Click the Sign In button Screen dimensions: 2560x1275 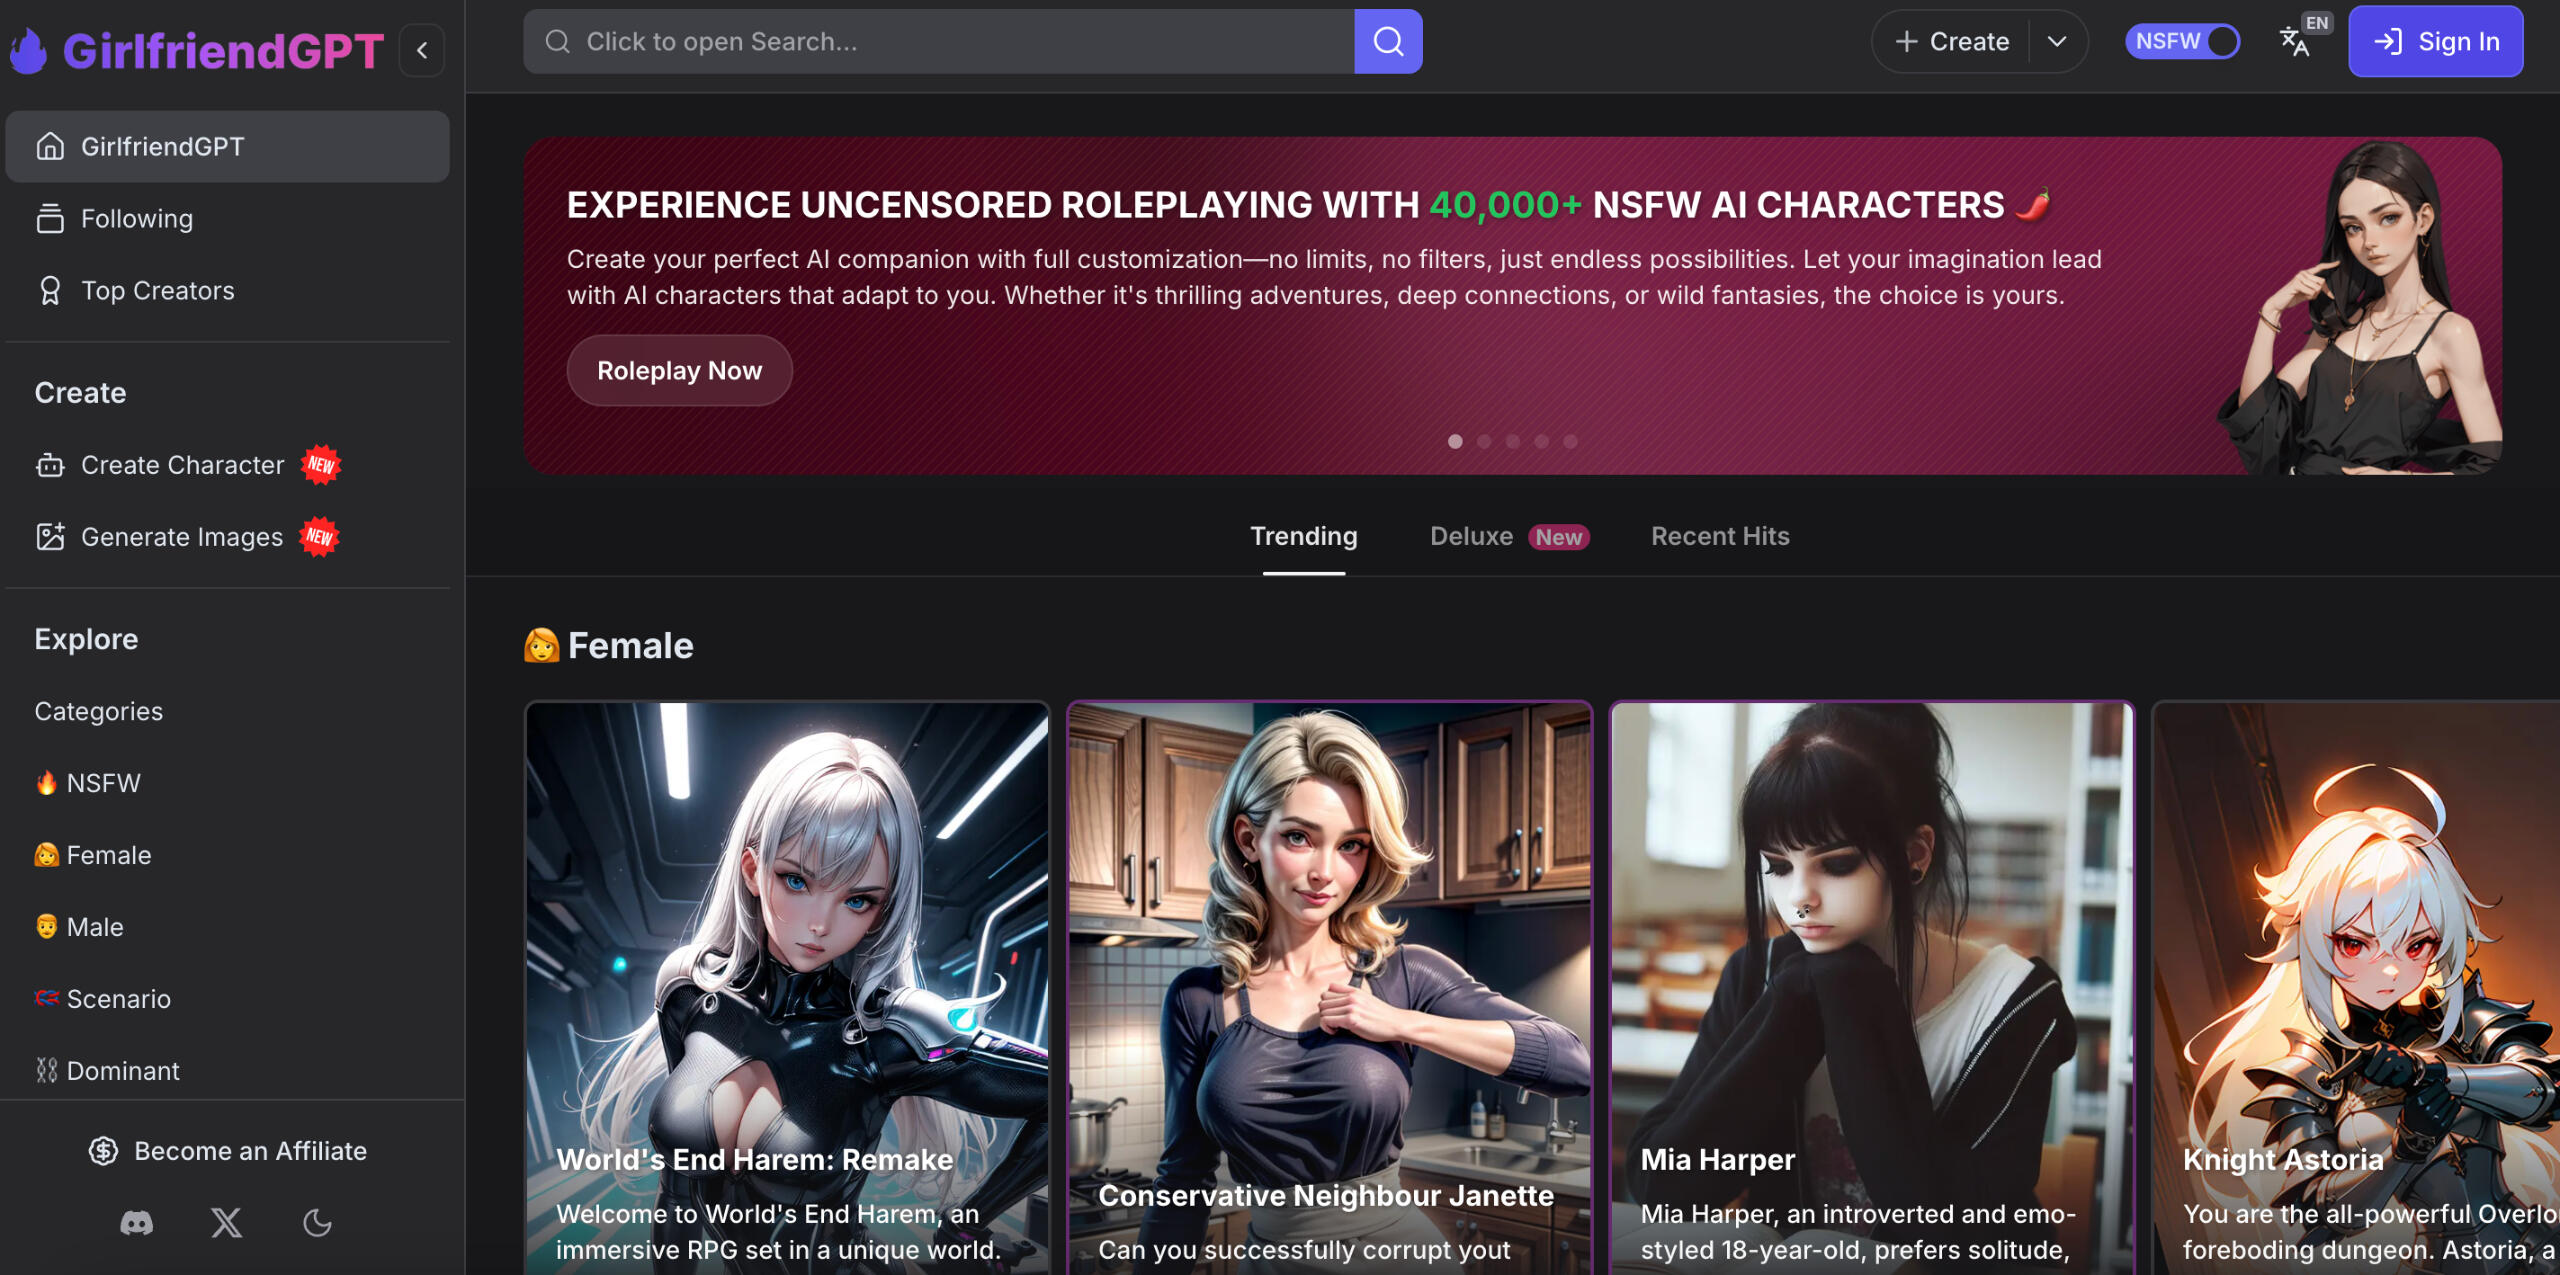coord(2435,41)
